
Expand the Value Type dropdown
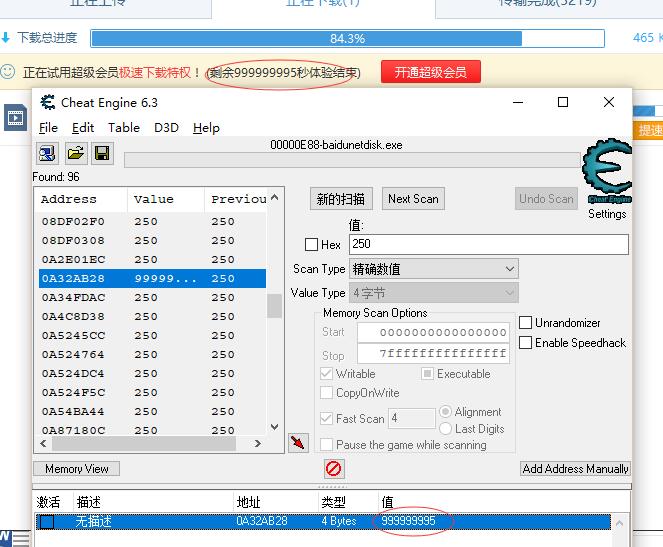coord(434,293)
